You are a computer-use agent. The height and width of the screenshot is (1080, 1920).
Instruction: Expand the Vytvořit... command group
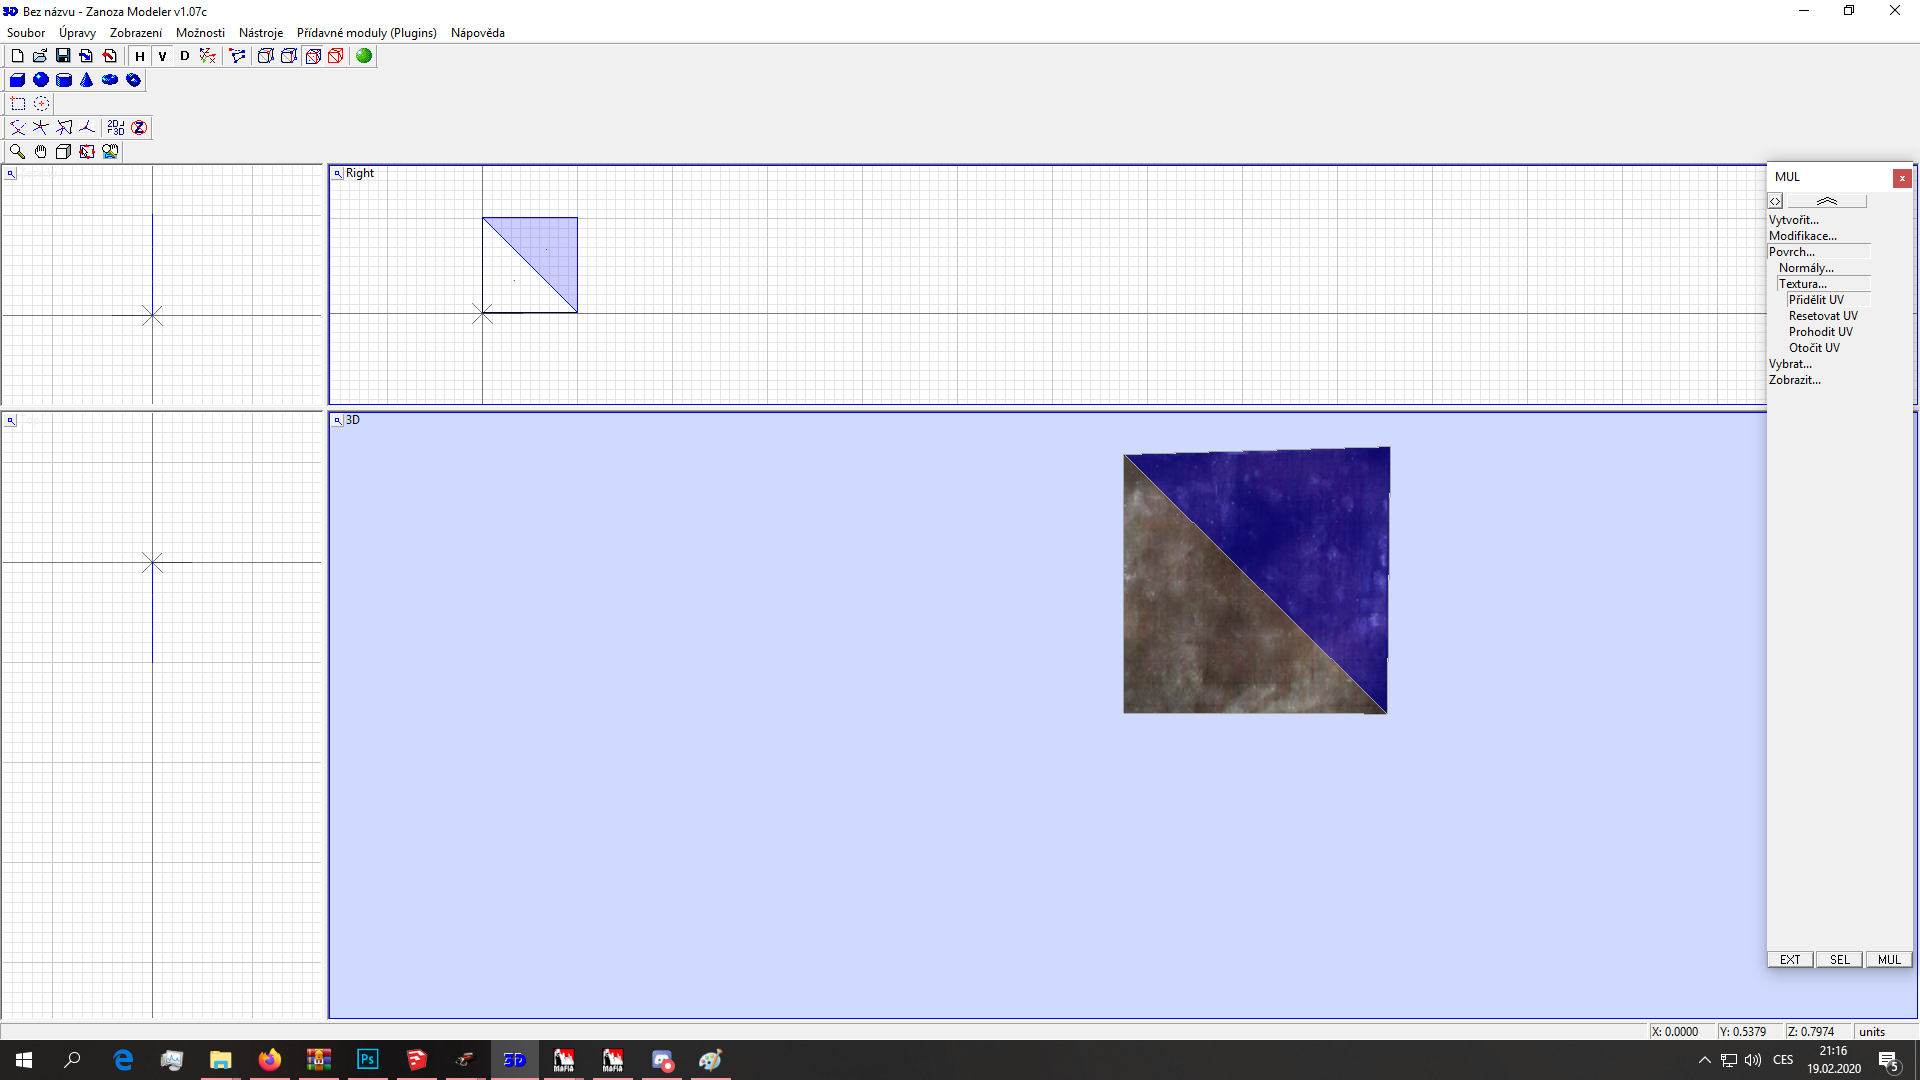[1793, 220]
